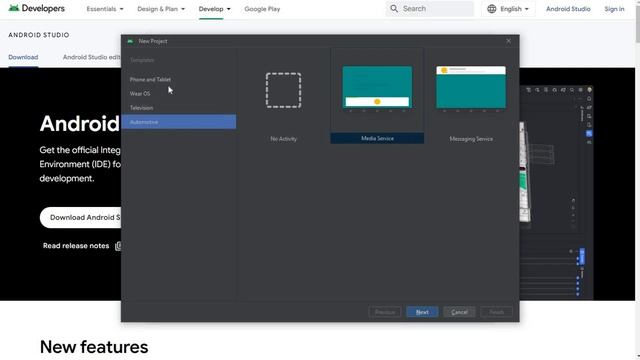Click the Android icon in dialog title

tap(130, 41)
